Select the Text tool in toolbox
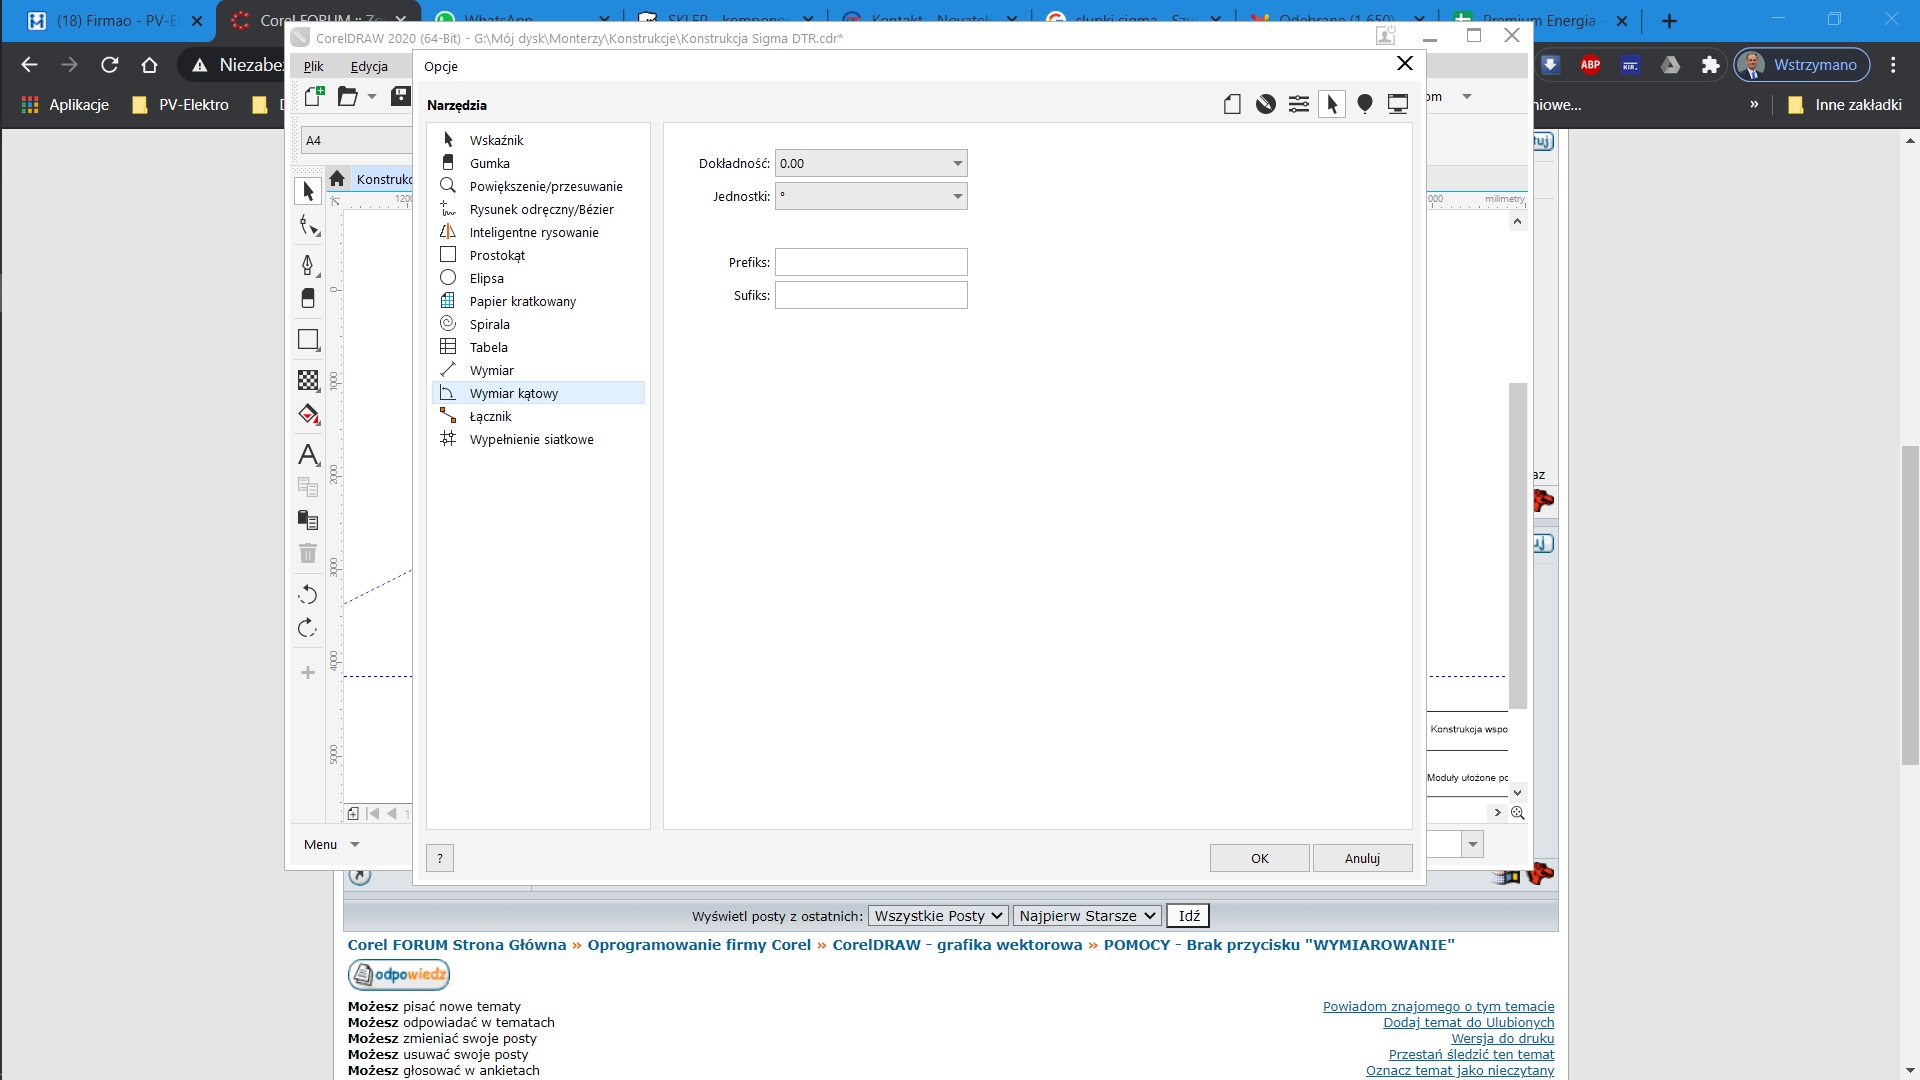Screen dimensions: 1920x1080 [x=308, y=455]
